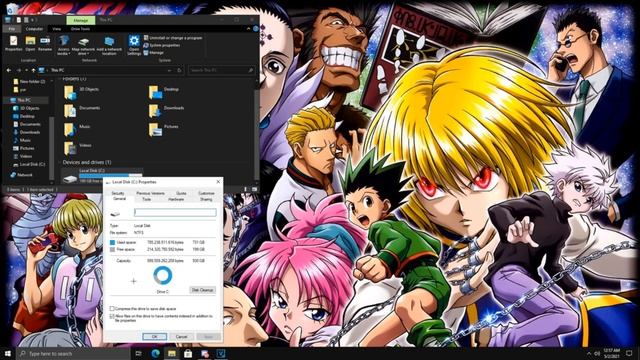640x360 pixels.
Task: Switch to the Computer ribbon tab
Action: (x=34, y=29)
